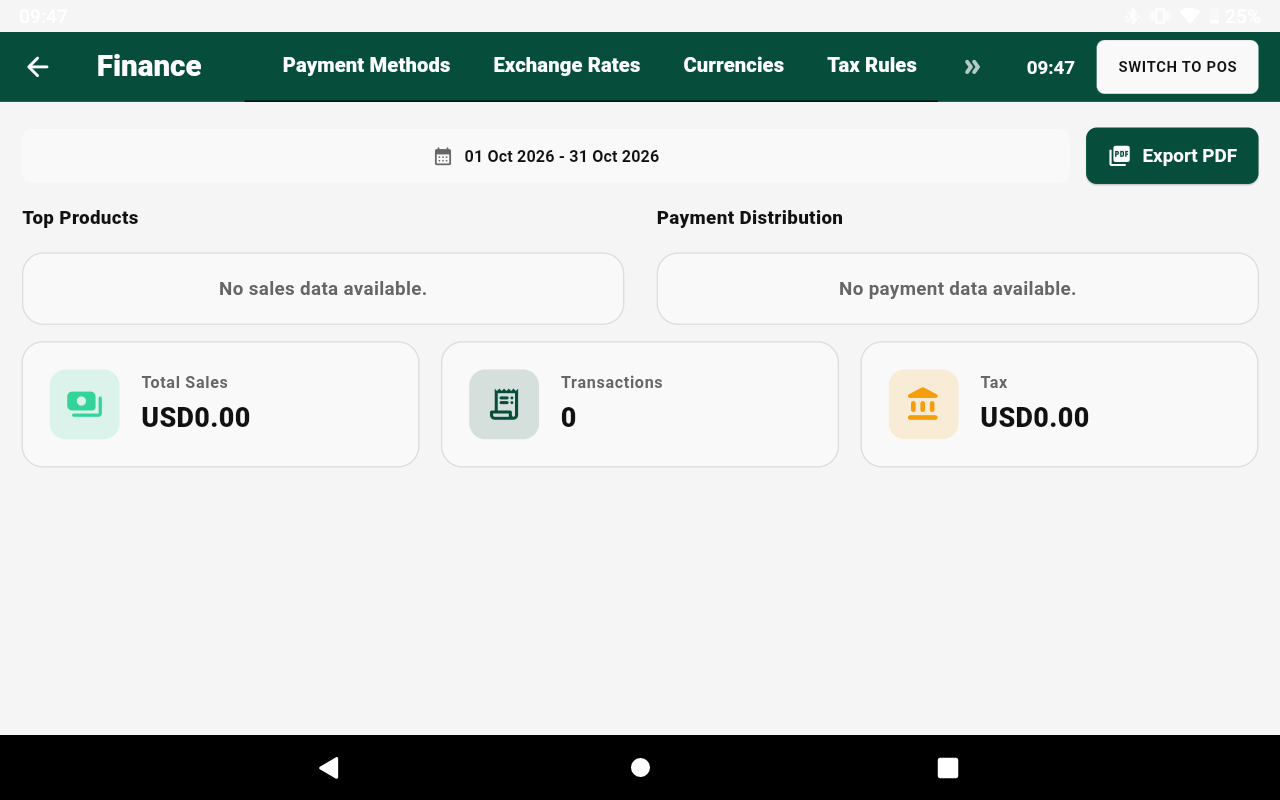Open the Total Sales cash icon
1280x800 pixels.
tap(85, 404)
